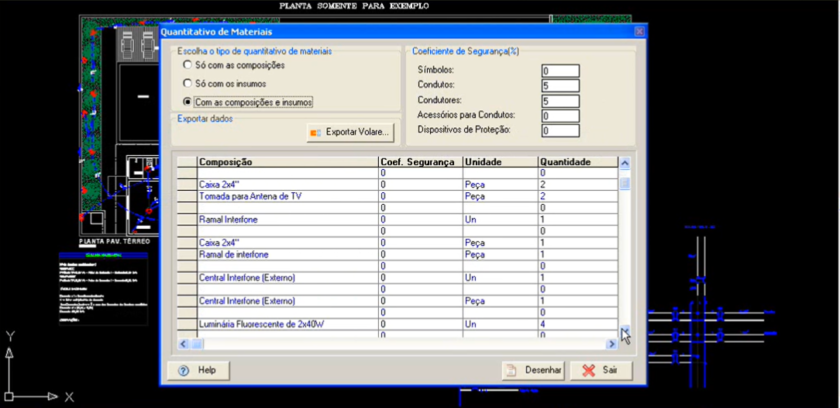Click the Condutores coefficient input

point(559,101)
